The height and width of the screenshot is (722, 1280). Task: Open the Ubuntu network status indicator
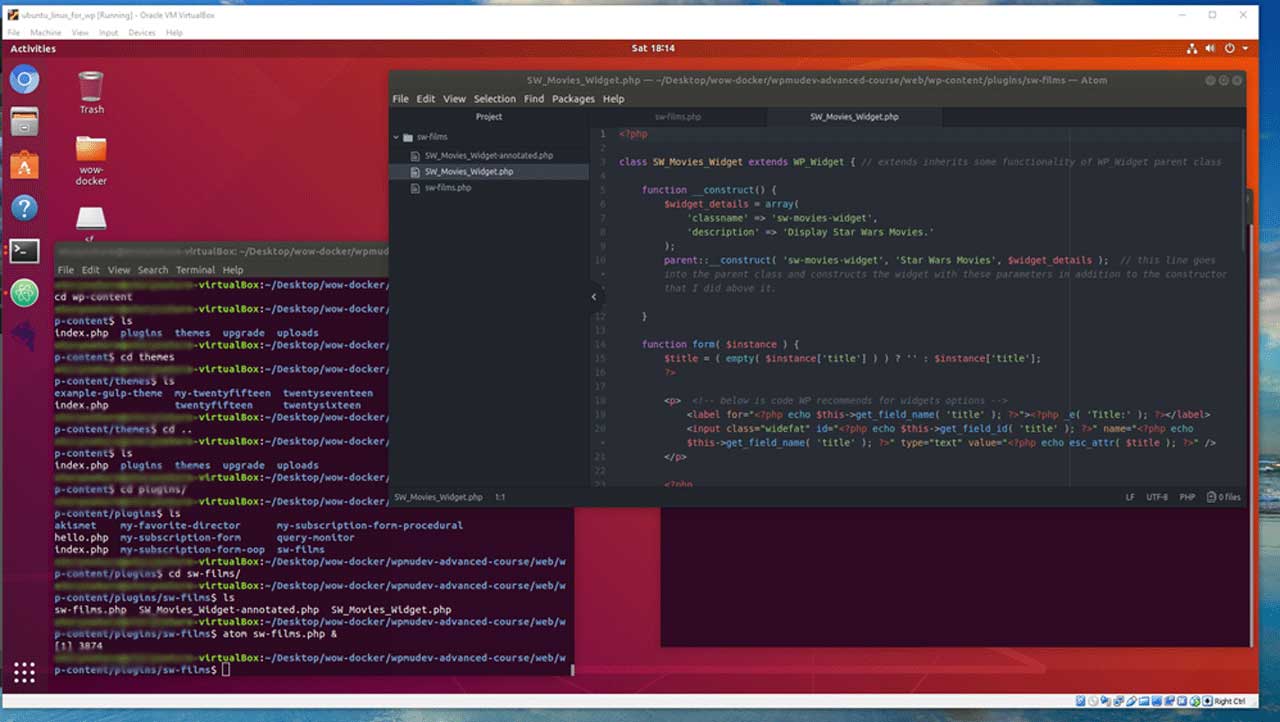click(1192, 48)
